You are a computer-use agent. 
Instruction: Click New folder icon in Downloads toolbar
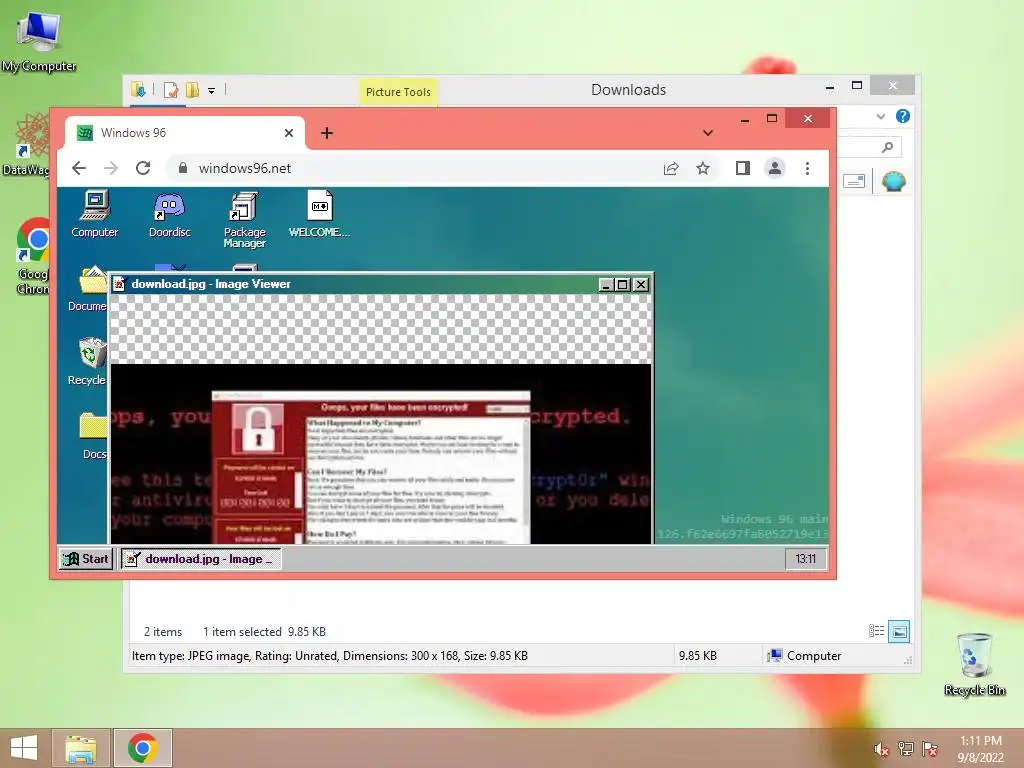pos(192,90)
